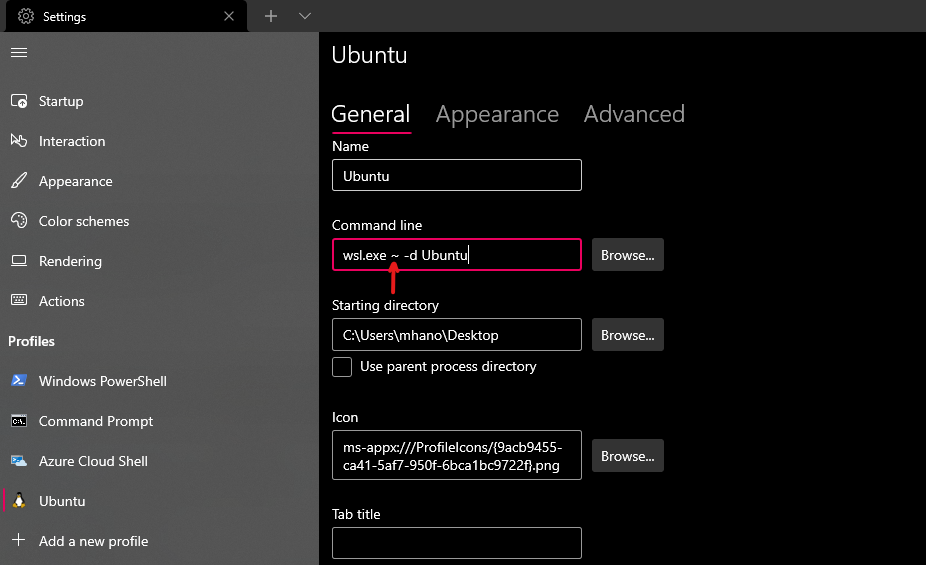926x565 pixels.
Task: Switch to the profile Appearance tab
Action: point(497,114)
